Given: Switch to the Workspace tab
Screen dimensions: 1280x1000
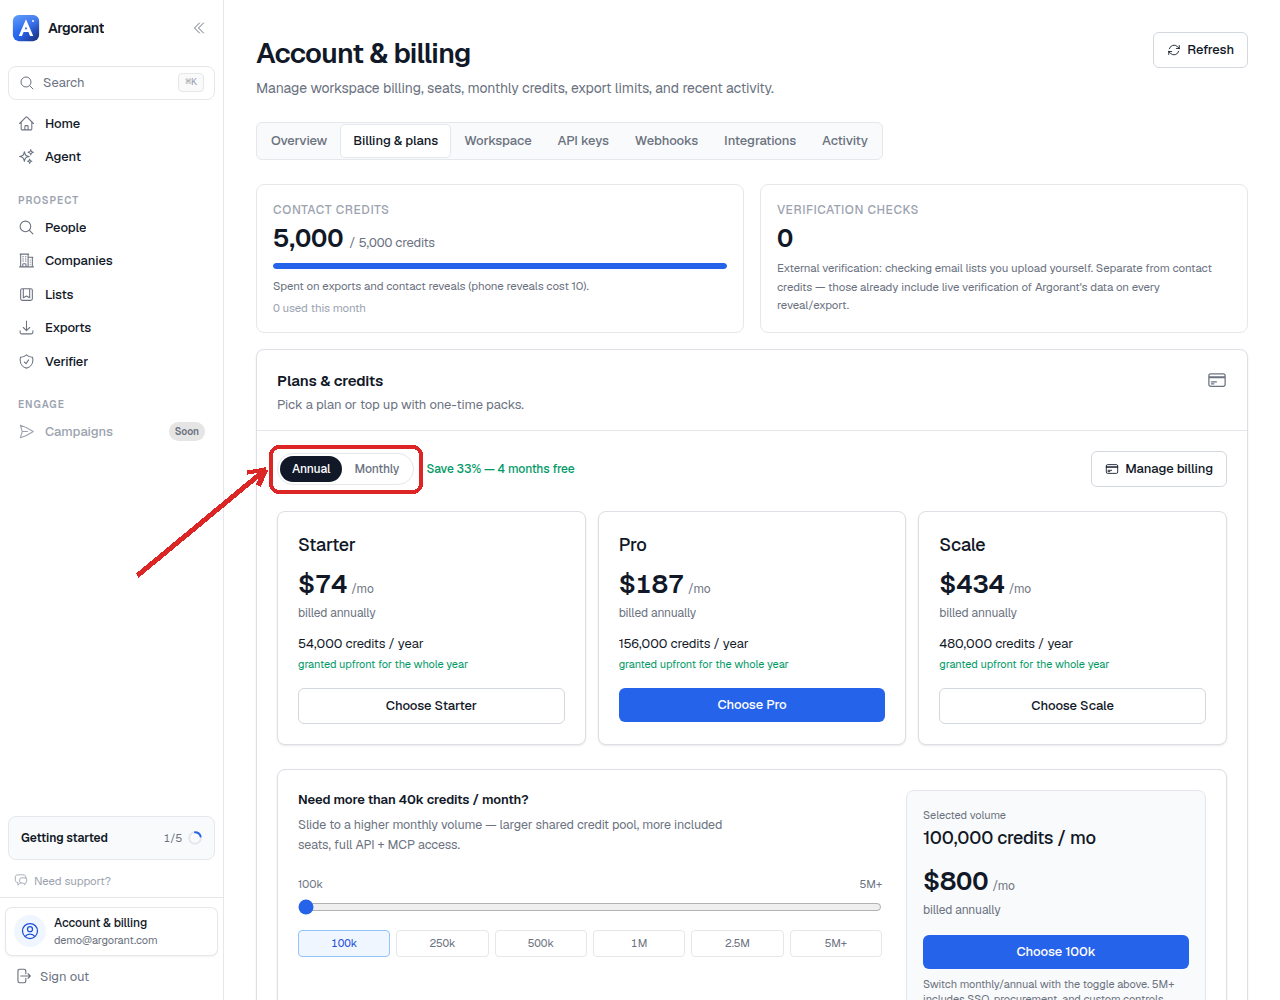Looking at the screenshot, I should [x=498, y=141].
